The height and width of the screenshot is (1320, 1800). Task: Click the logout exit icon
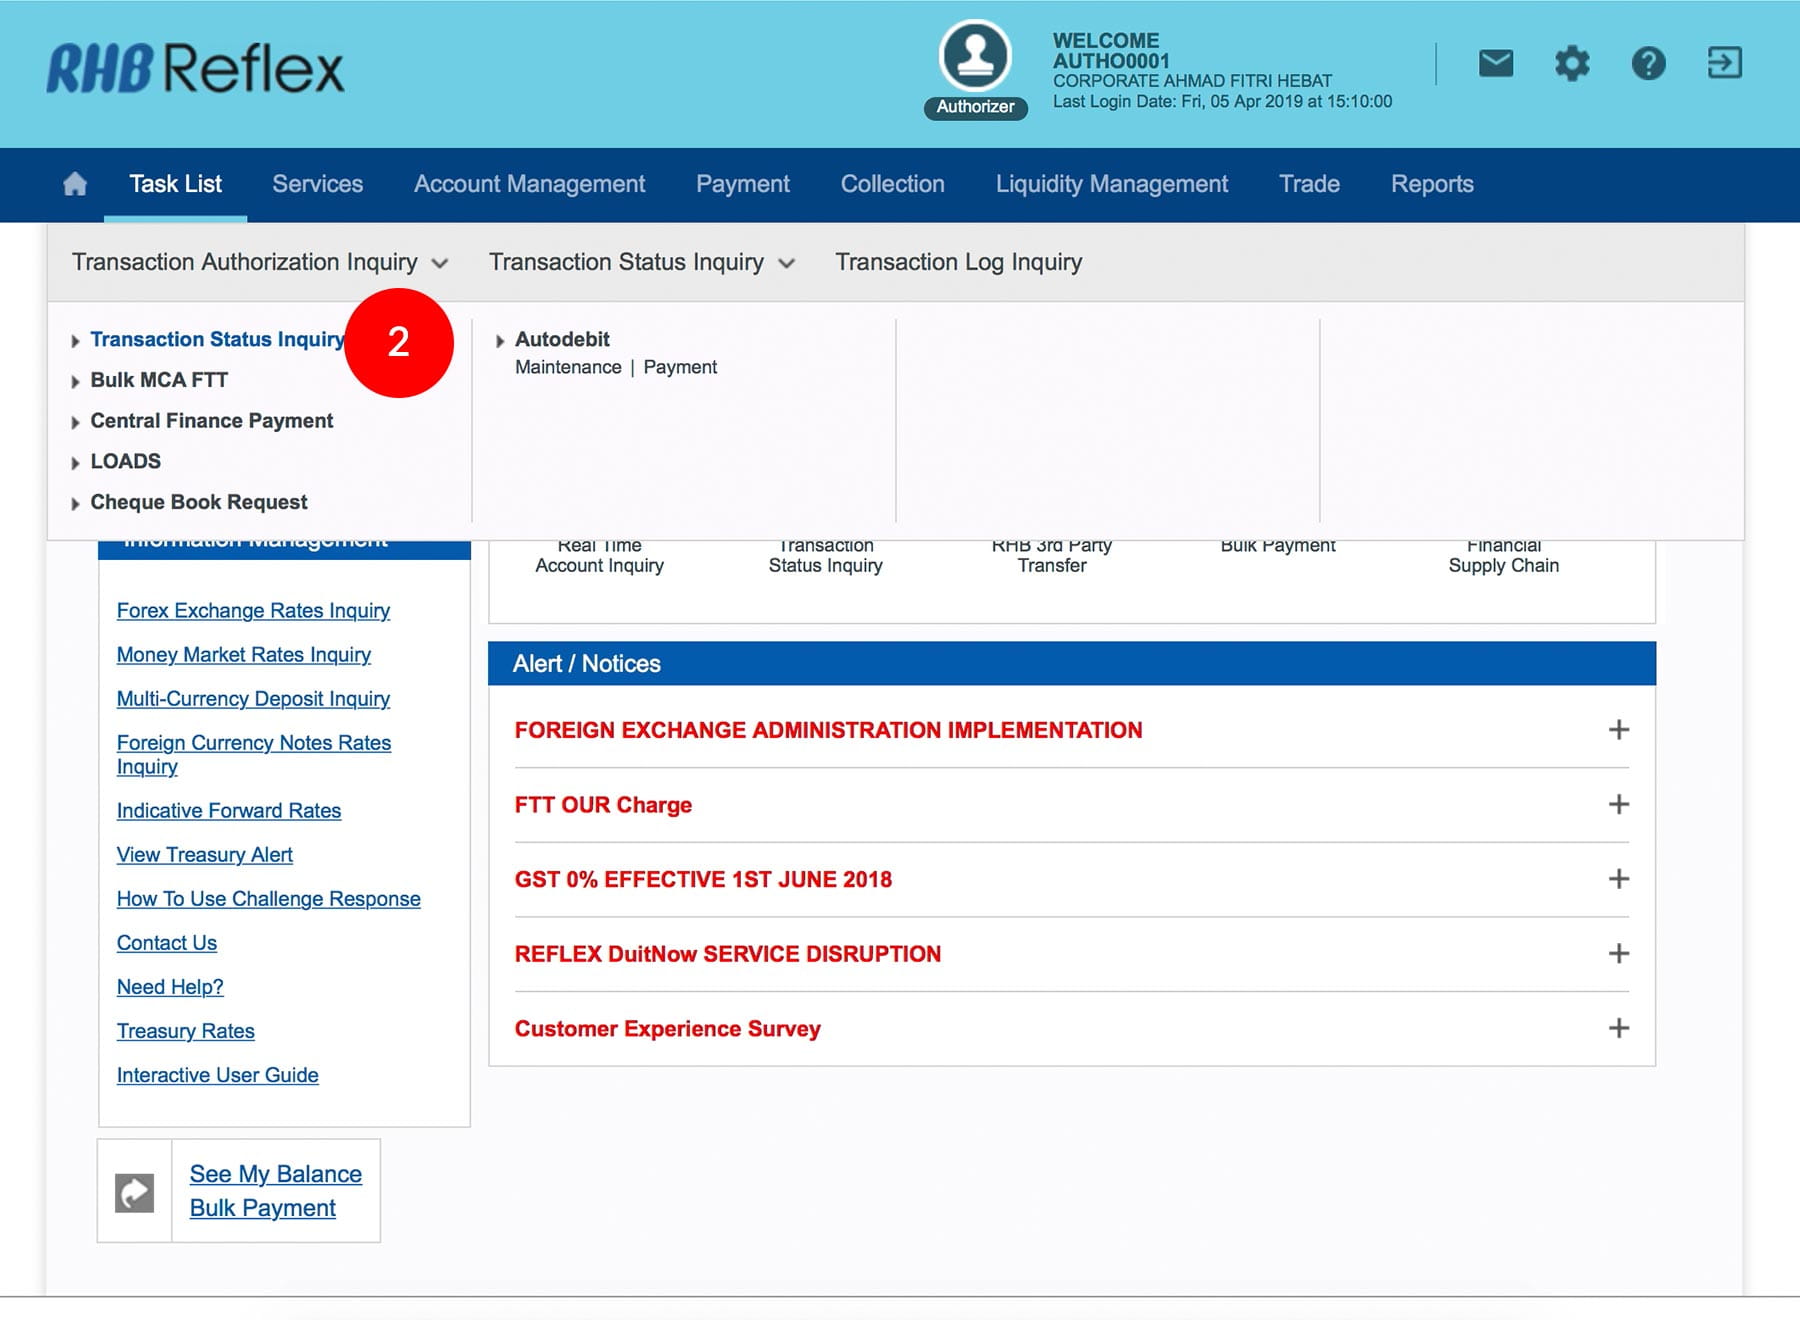(1724, 63)
